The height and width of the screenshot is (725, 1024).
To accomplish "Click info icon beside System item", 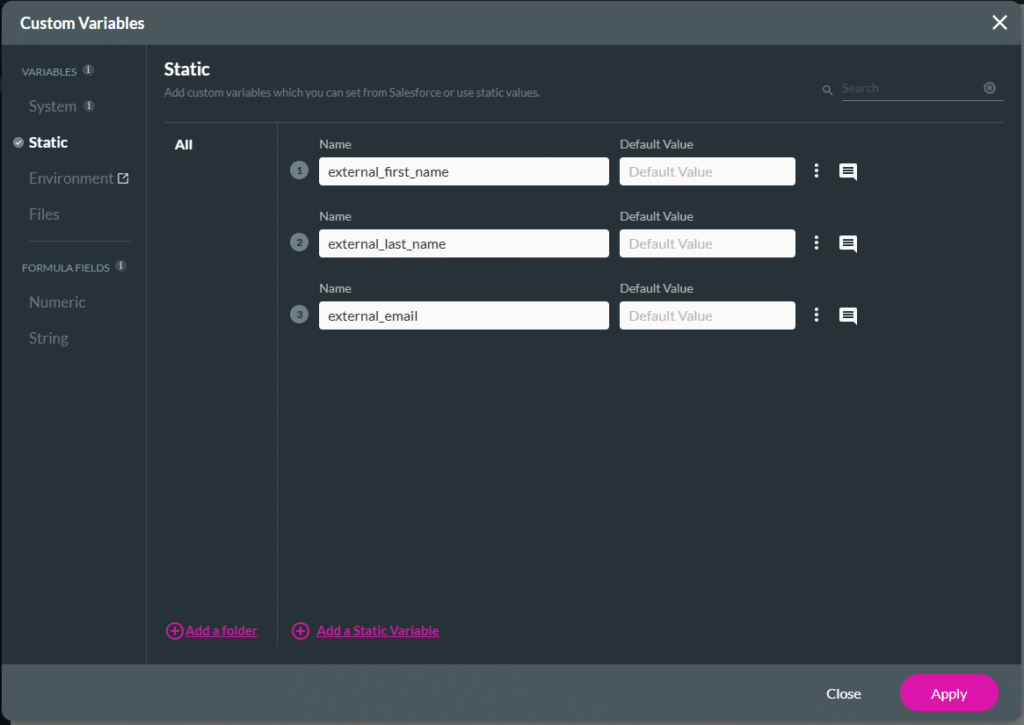I will tap(89, 106).
